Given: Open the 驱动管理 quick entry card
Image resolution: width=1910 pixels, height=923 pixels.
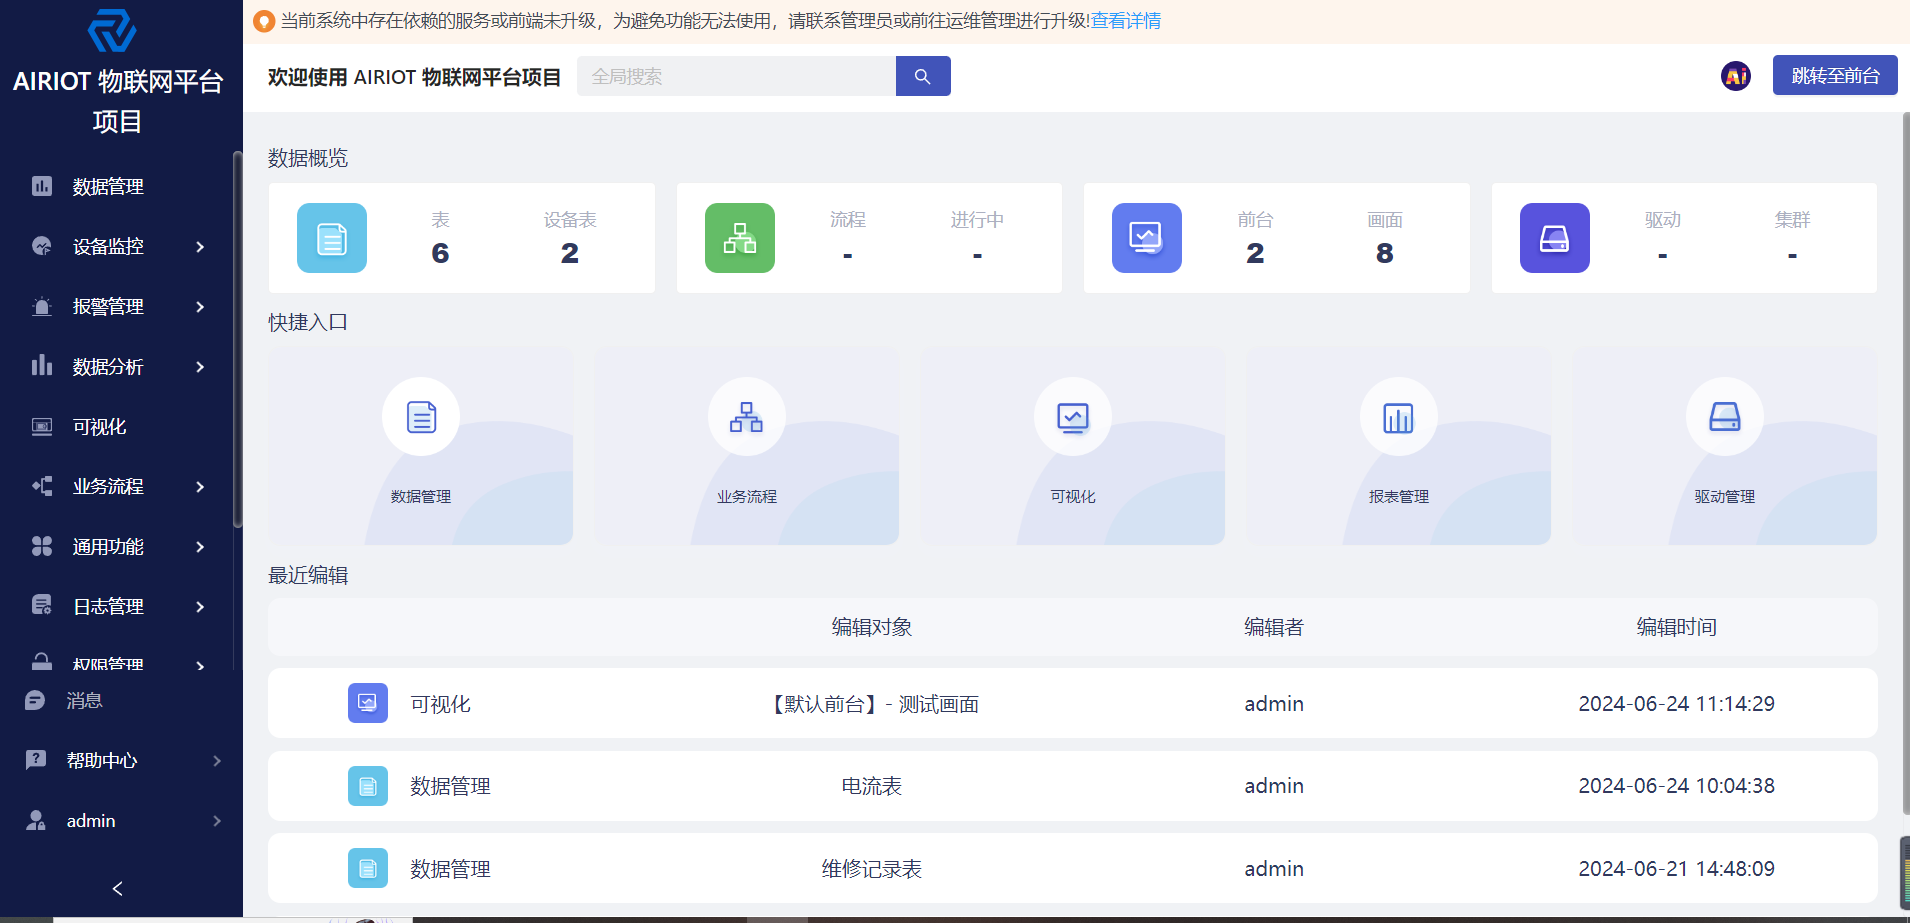Looking at the screenshot, I should pyautogui.click(x=1725, y=446).
